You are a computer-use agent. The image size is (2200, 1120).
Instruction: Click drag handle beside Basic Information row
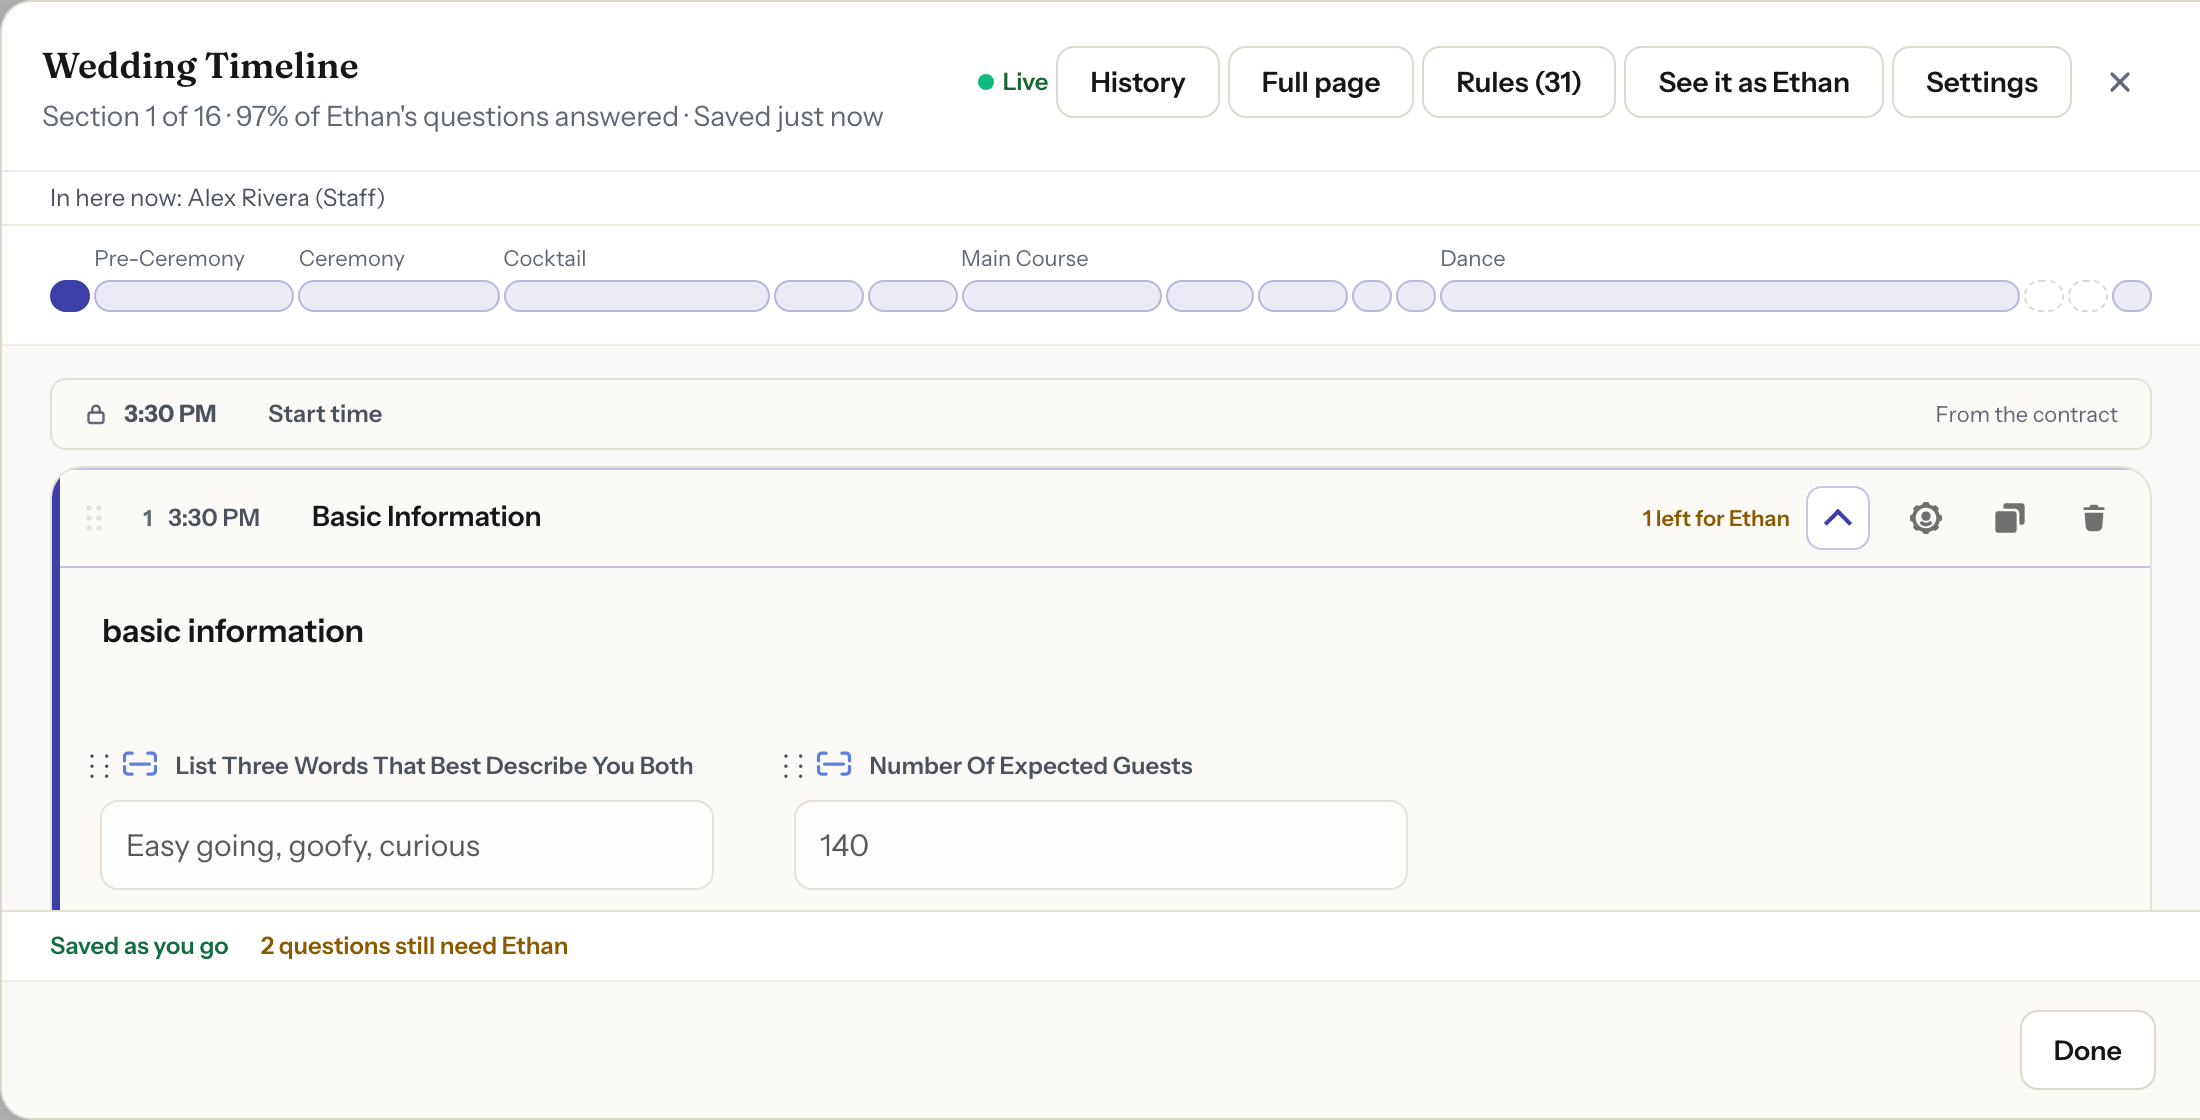pos(94,518)
